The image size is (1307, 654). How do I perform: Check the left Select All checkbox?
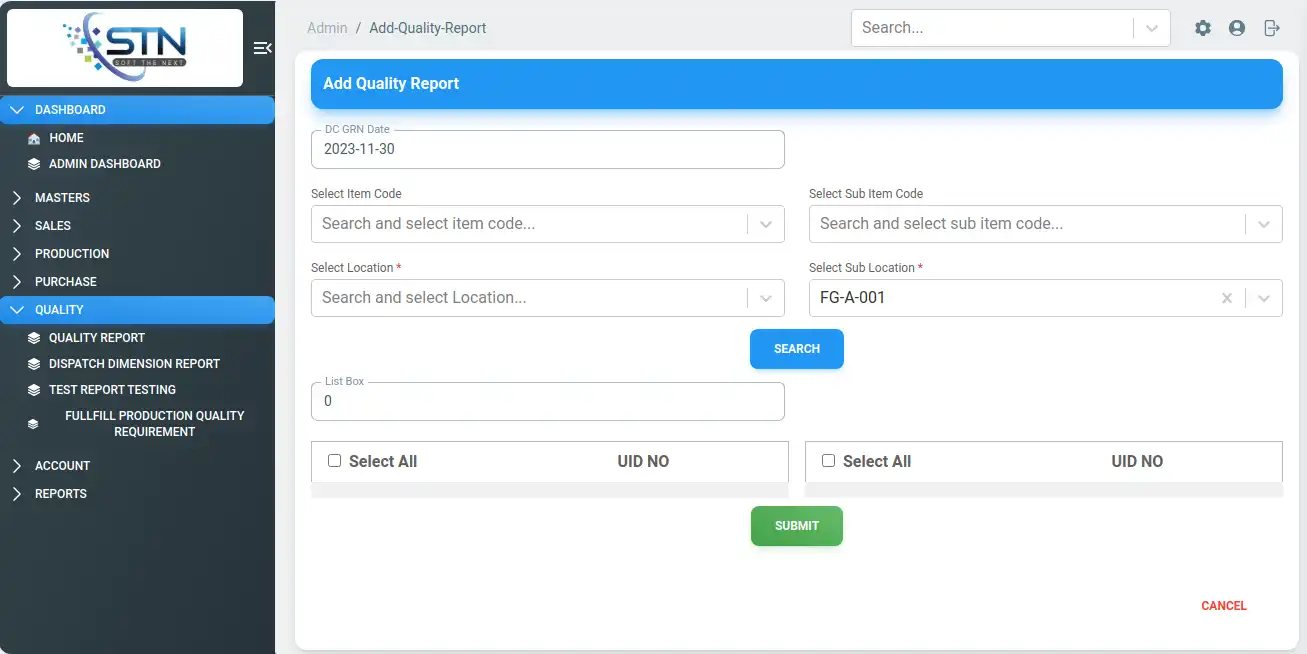pyautogui.click(x=335, y=461)
